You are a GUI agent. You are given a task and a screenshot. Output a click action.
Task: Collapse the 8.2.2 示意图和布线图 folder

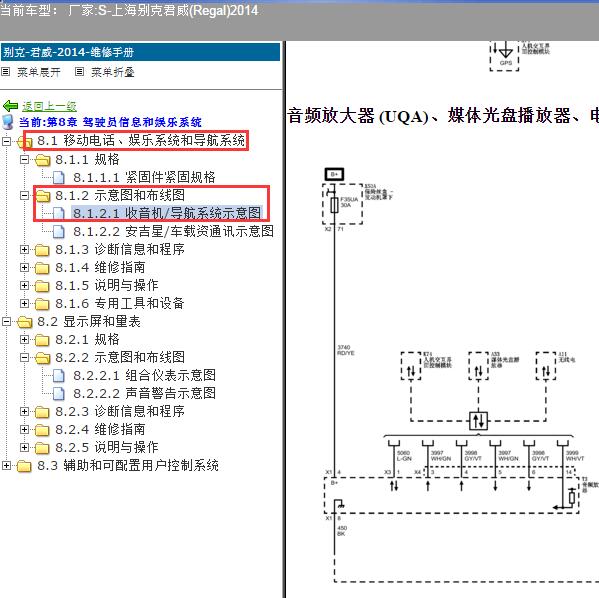coord(24,358)
